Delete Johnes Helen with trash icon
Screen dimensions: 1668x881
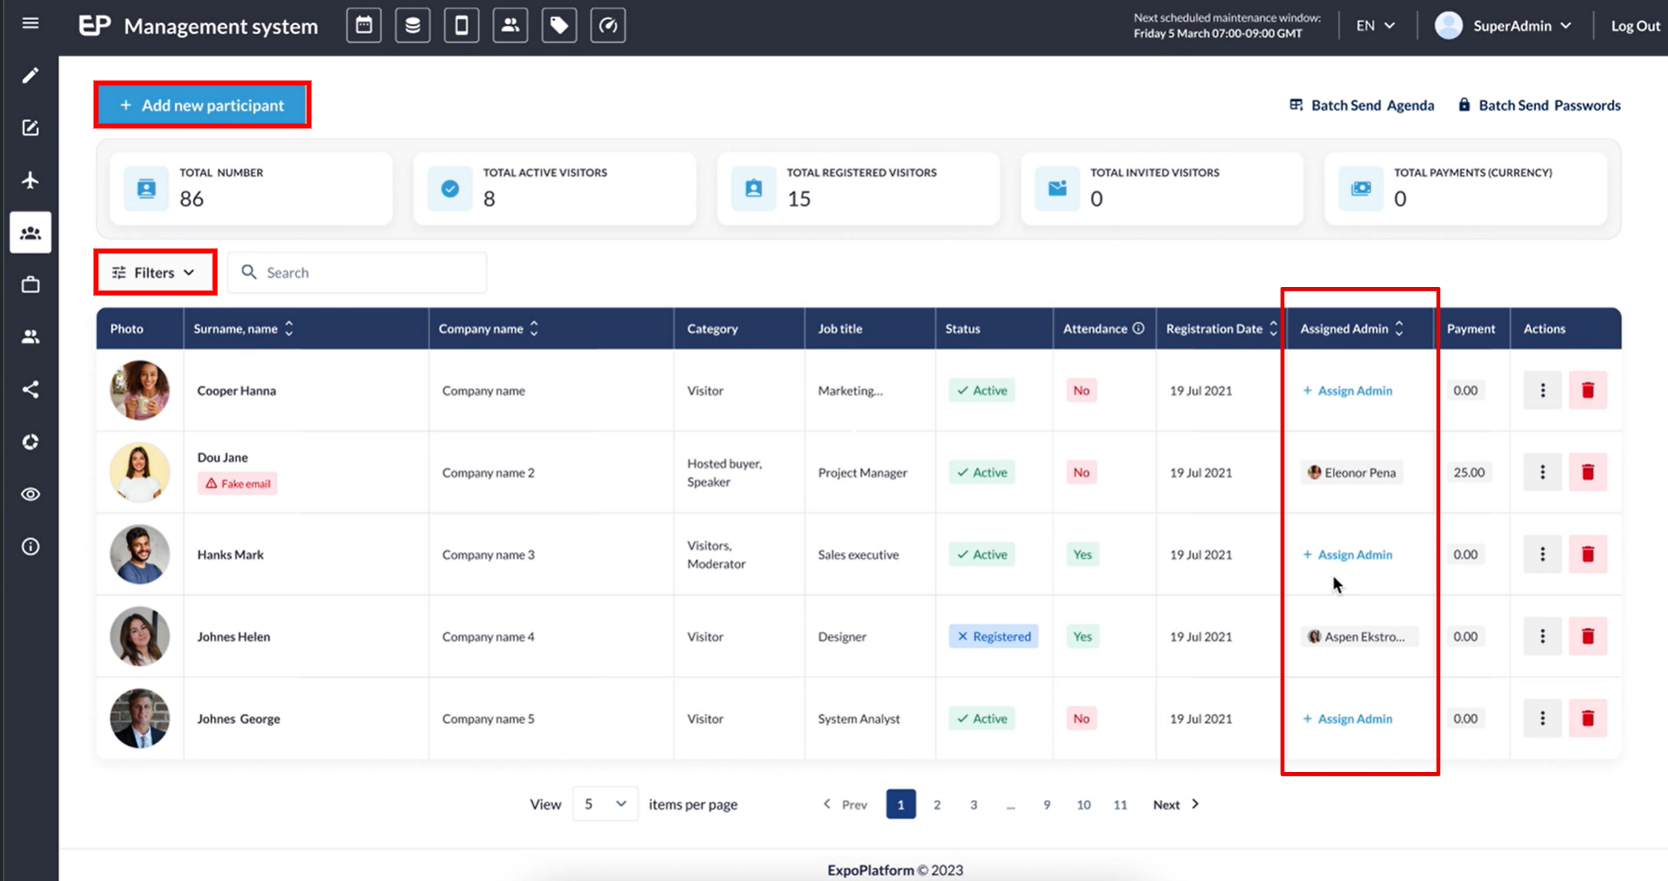[x=1587, y=636]
